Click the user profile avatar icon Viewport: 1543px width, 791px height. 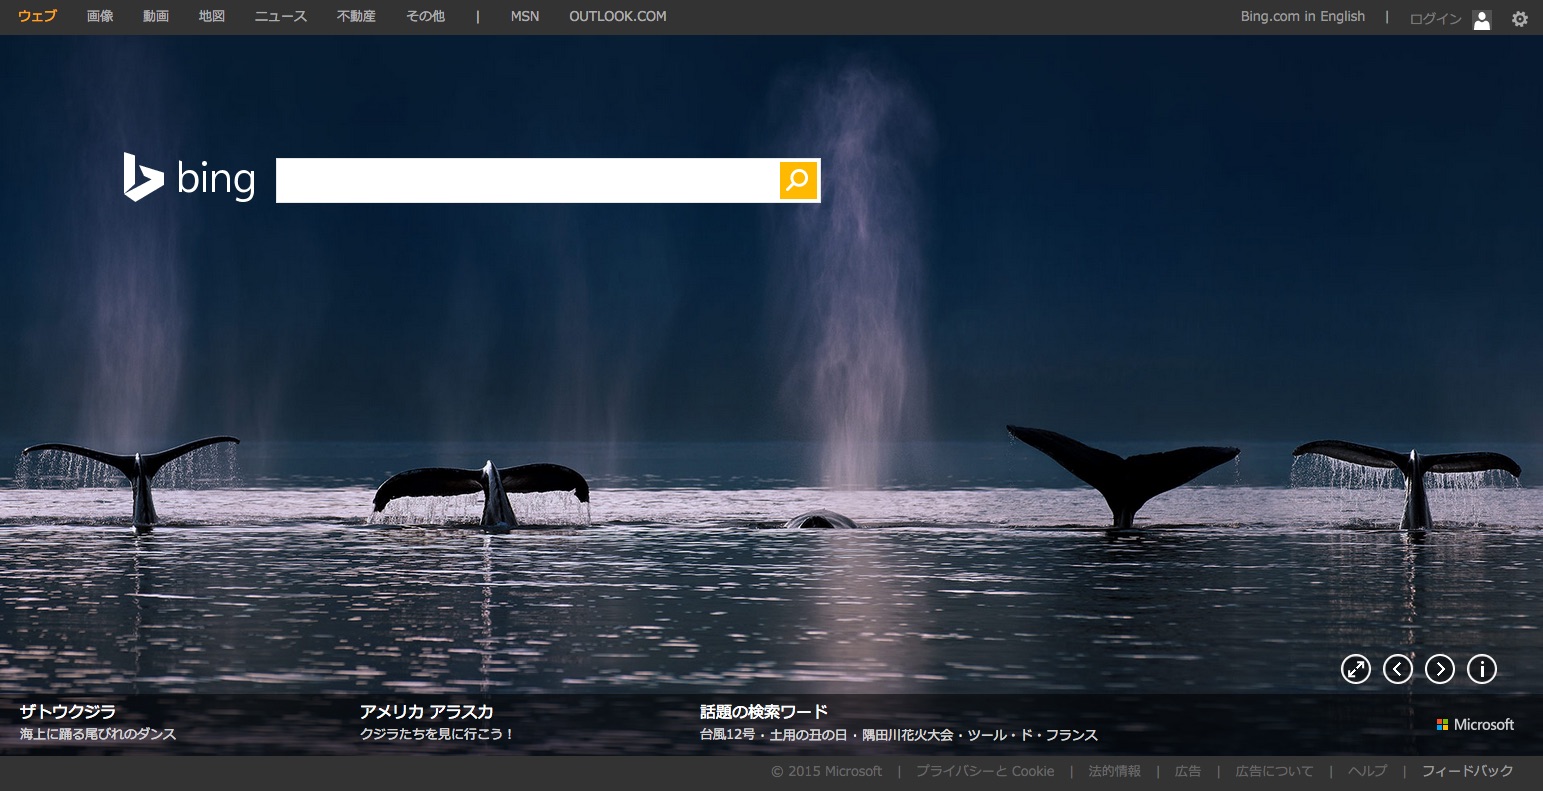pos(1481,19)
